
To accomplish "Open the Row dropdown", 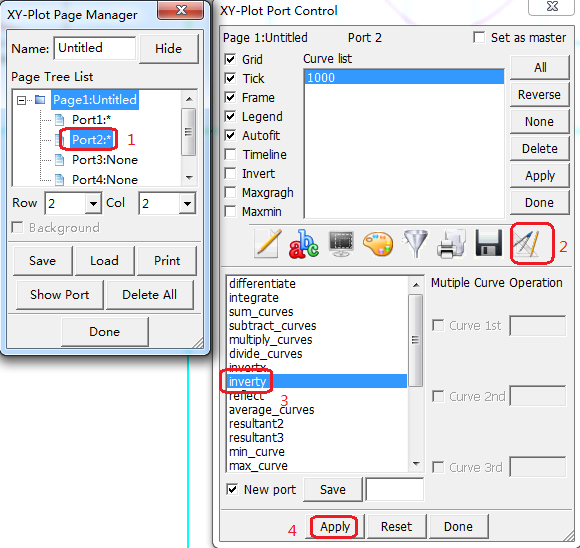I will (x=93, y=203).
